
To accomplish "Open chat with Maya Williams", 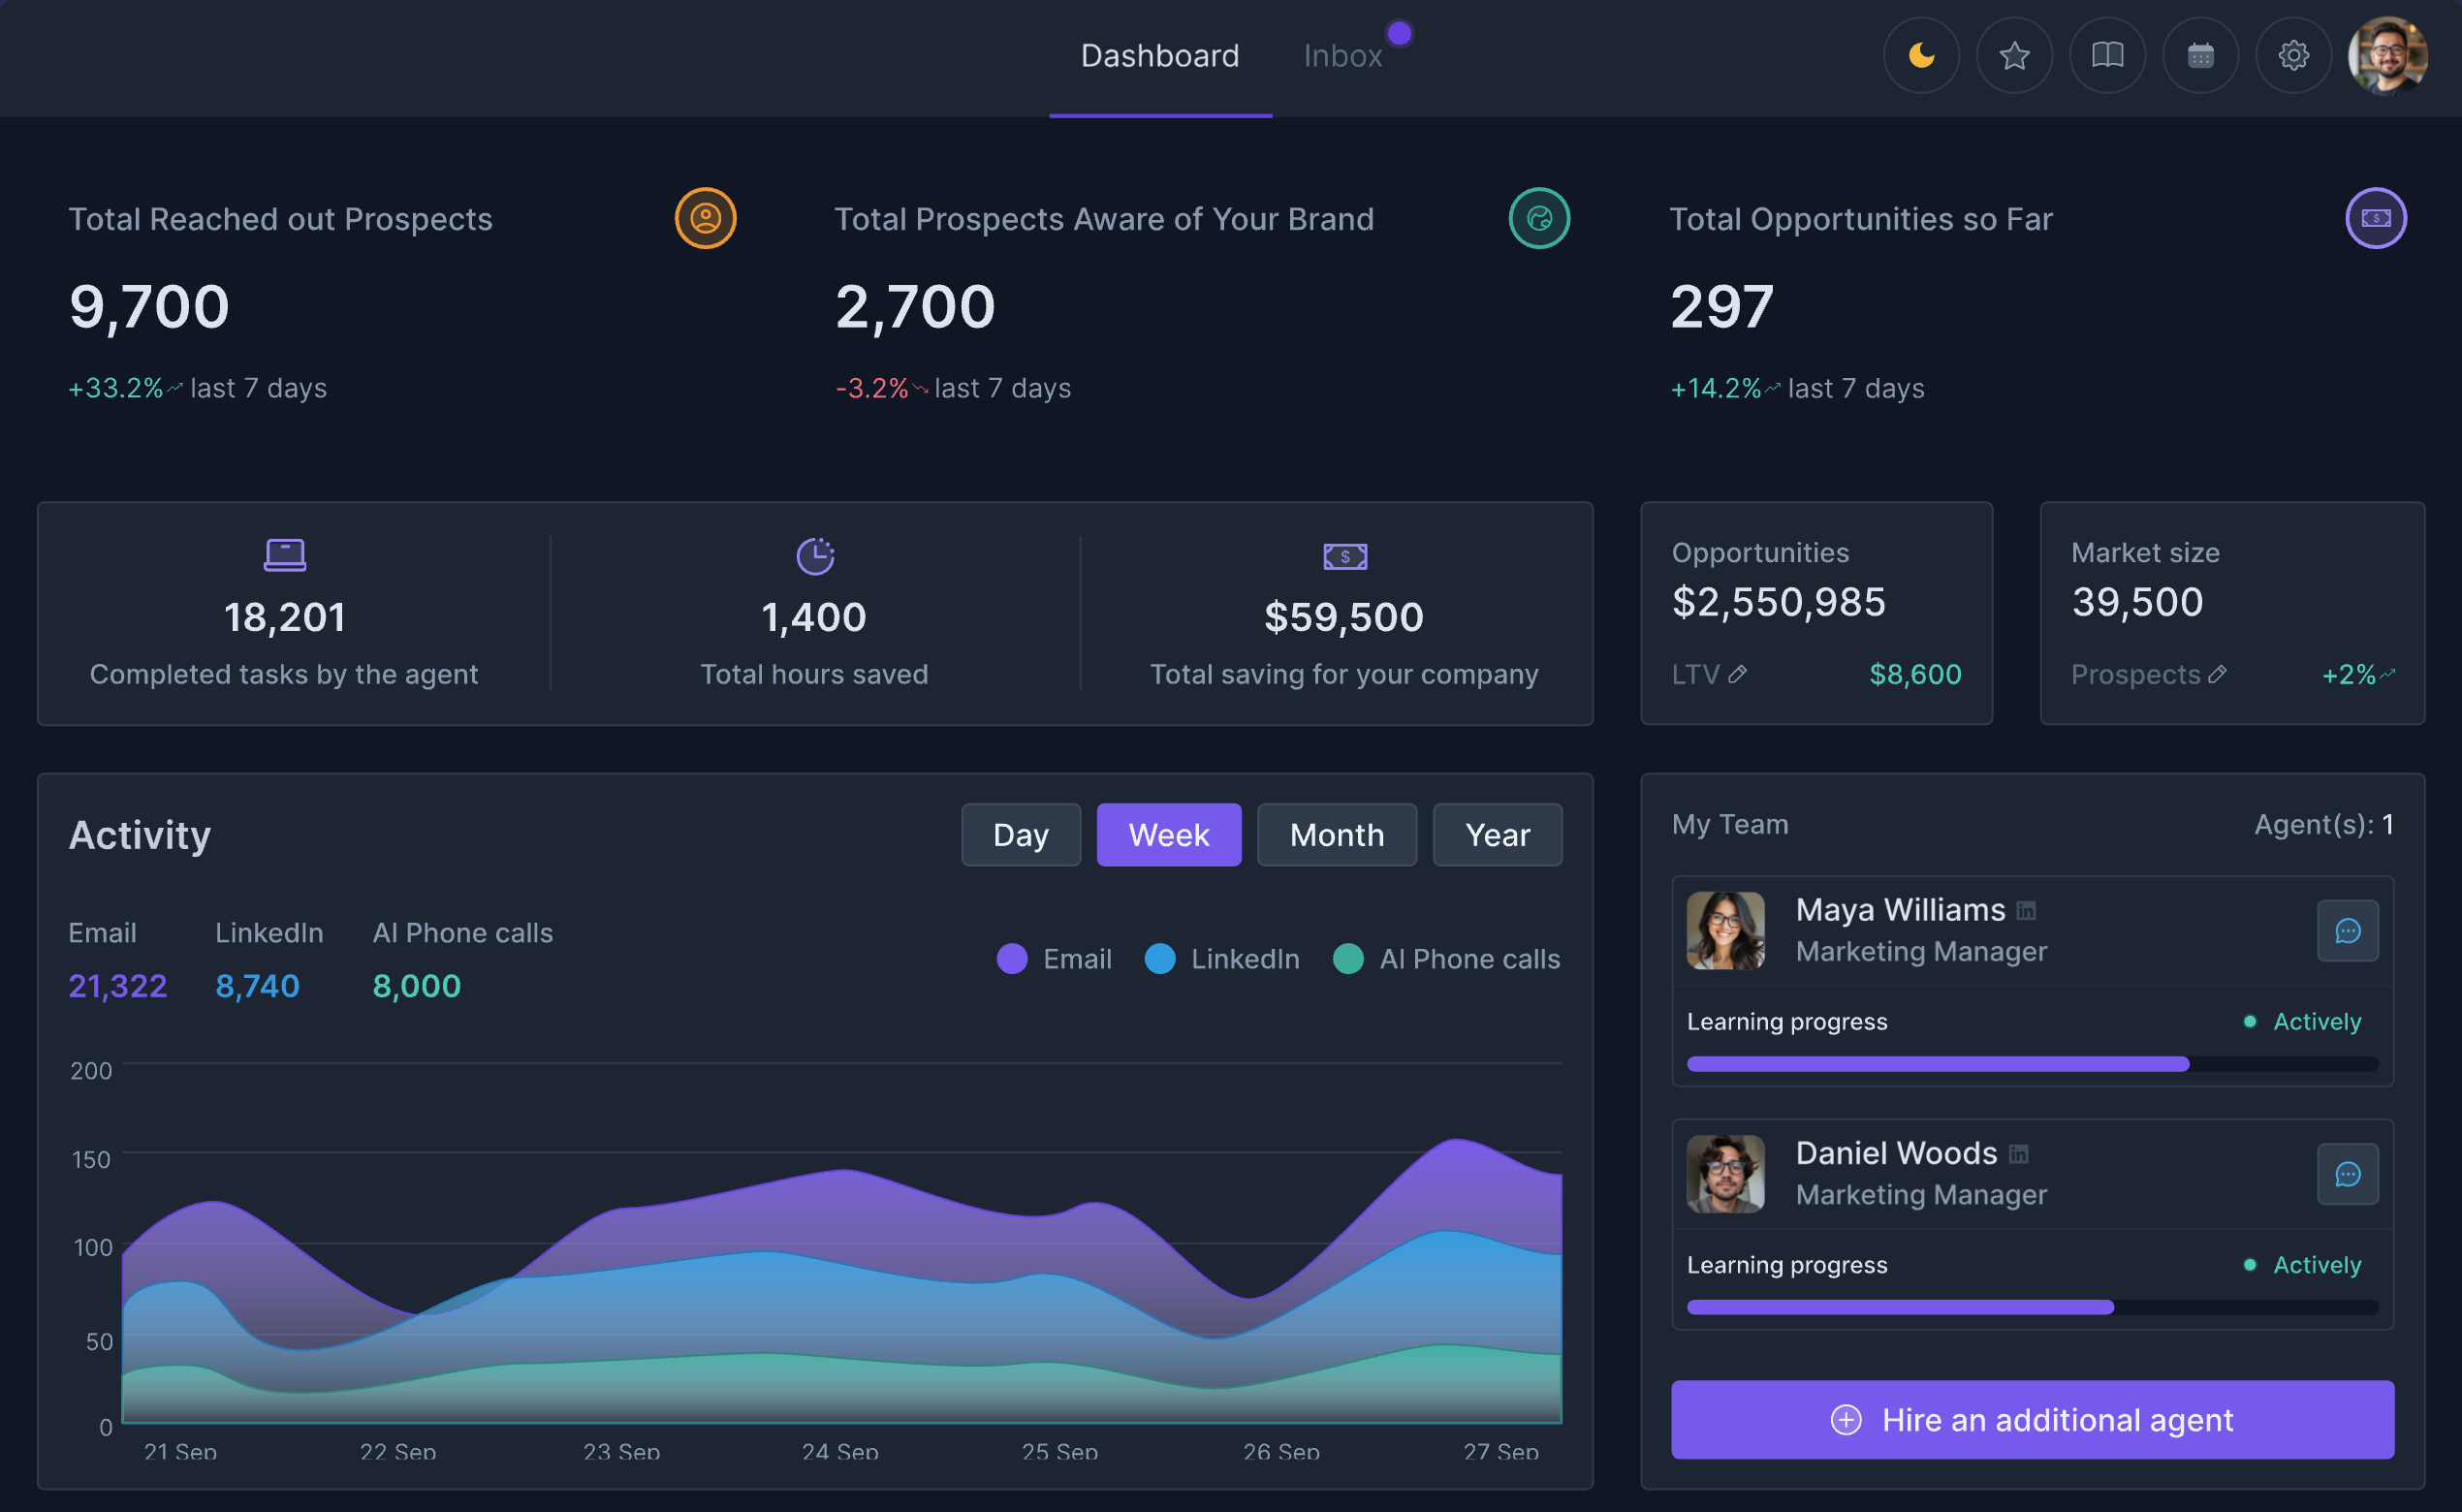I will tap(2348, 930).
